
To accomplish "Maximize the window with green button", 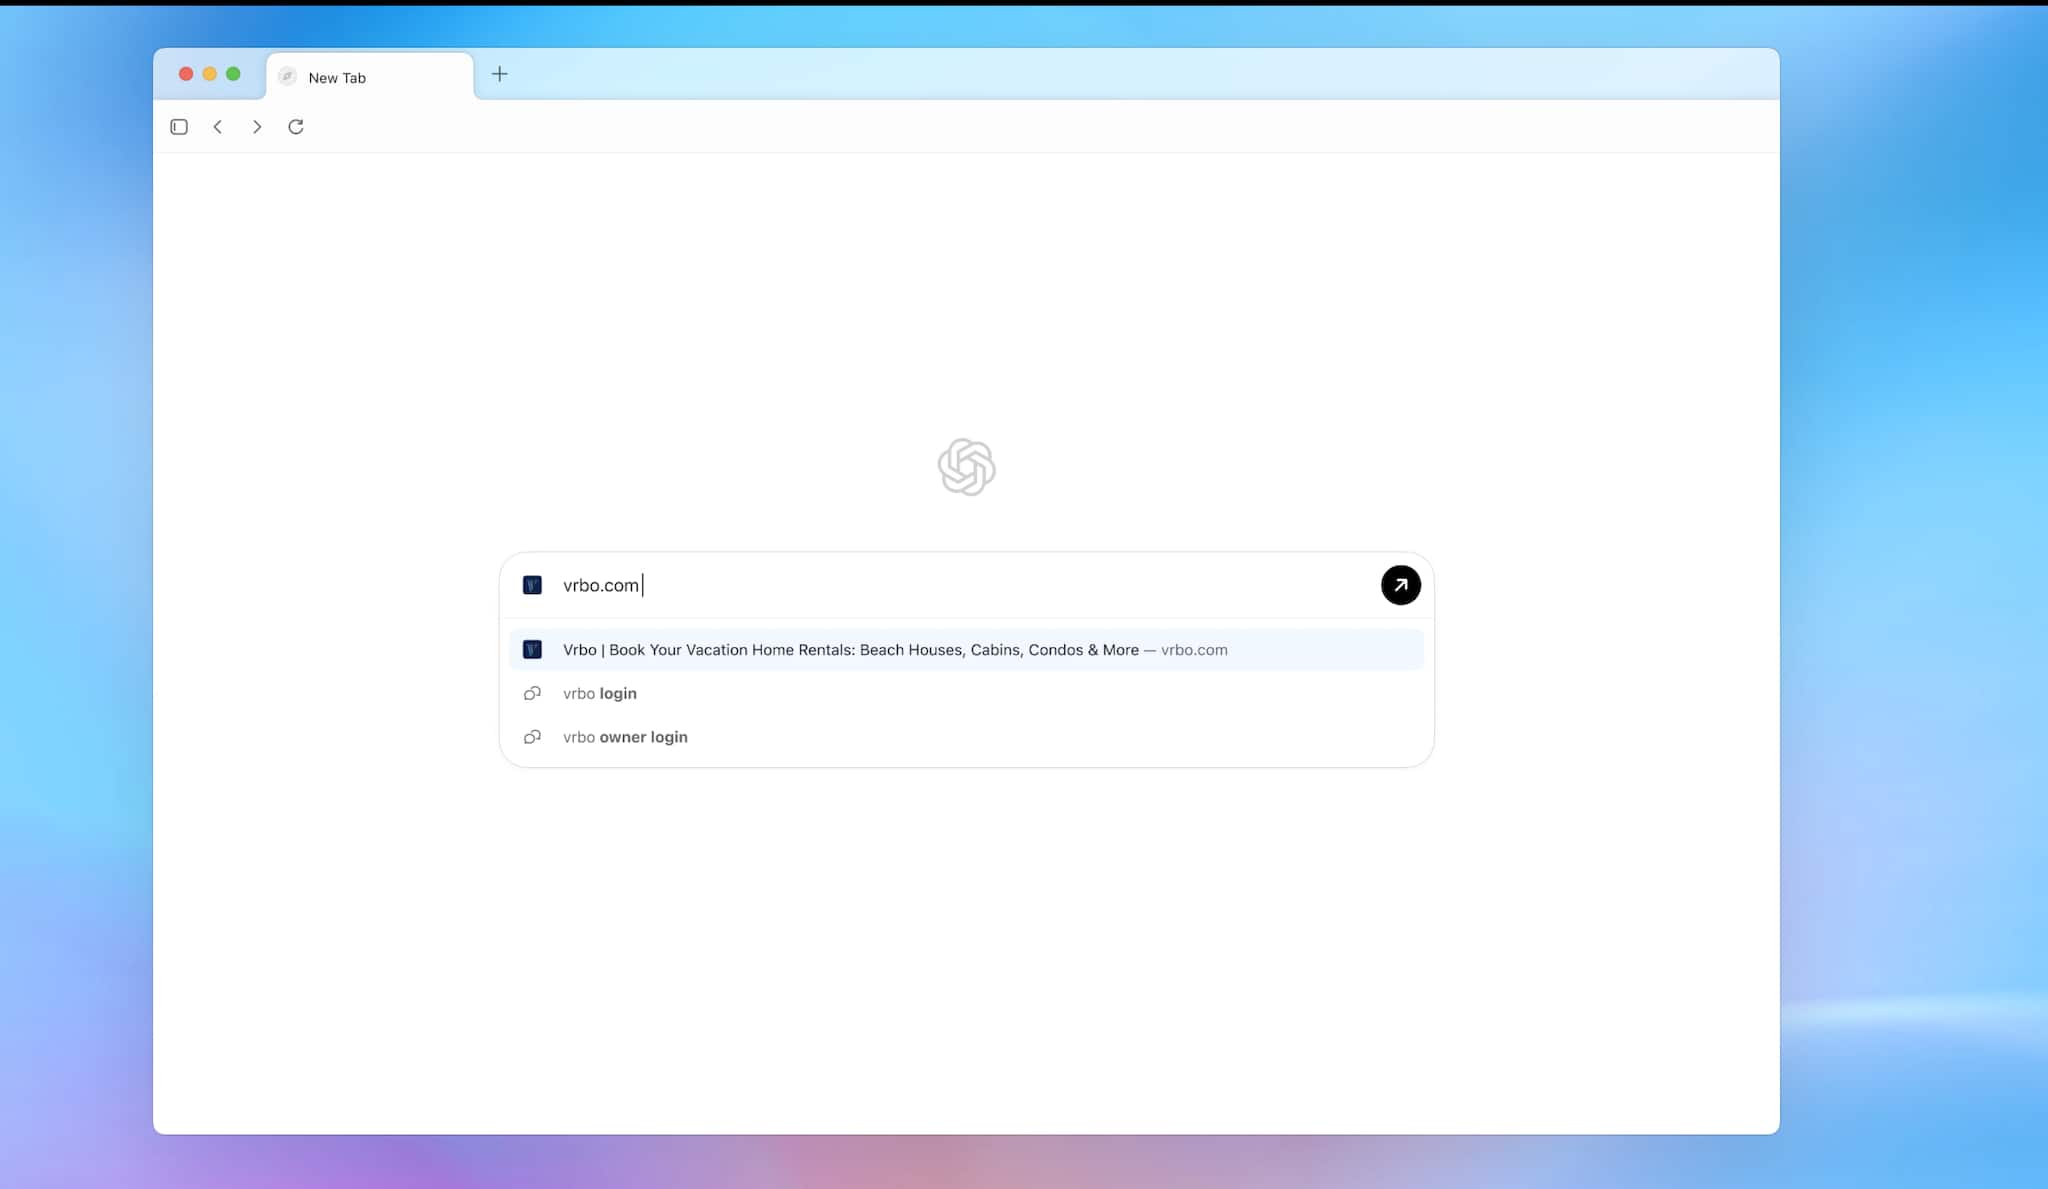I will (x=233, y=74).
